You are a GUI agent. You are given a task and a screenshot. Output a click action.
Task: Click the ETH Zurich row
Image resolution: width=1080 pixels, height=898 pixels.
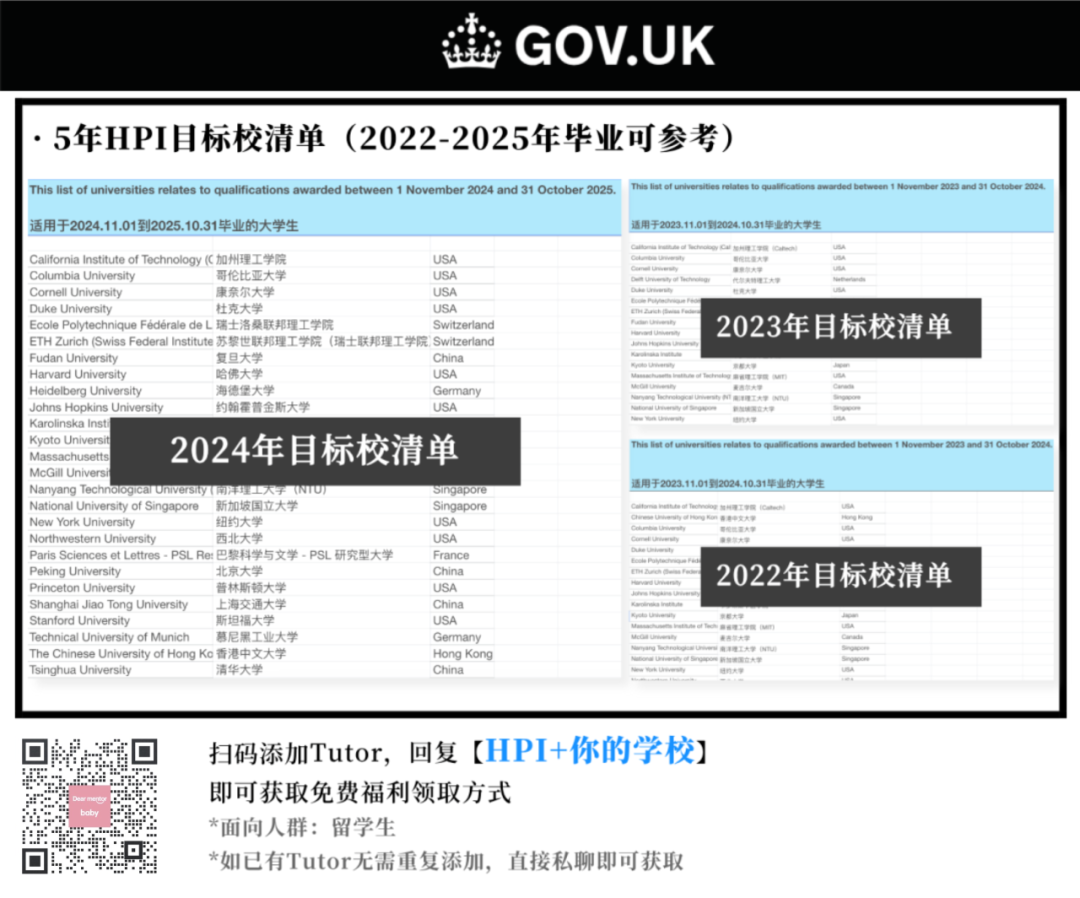coord(261,342)
